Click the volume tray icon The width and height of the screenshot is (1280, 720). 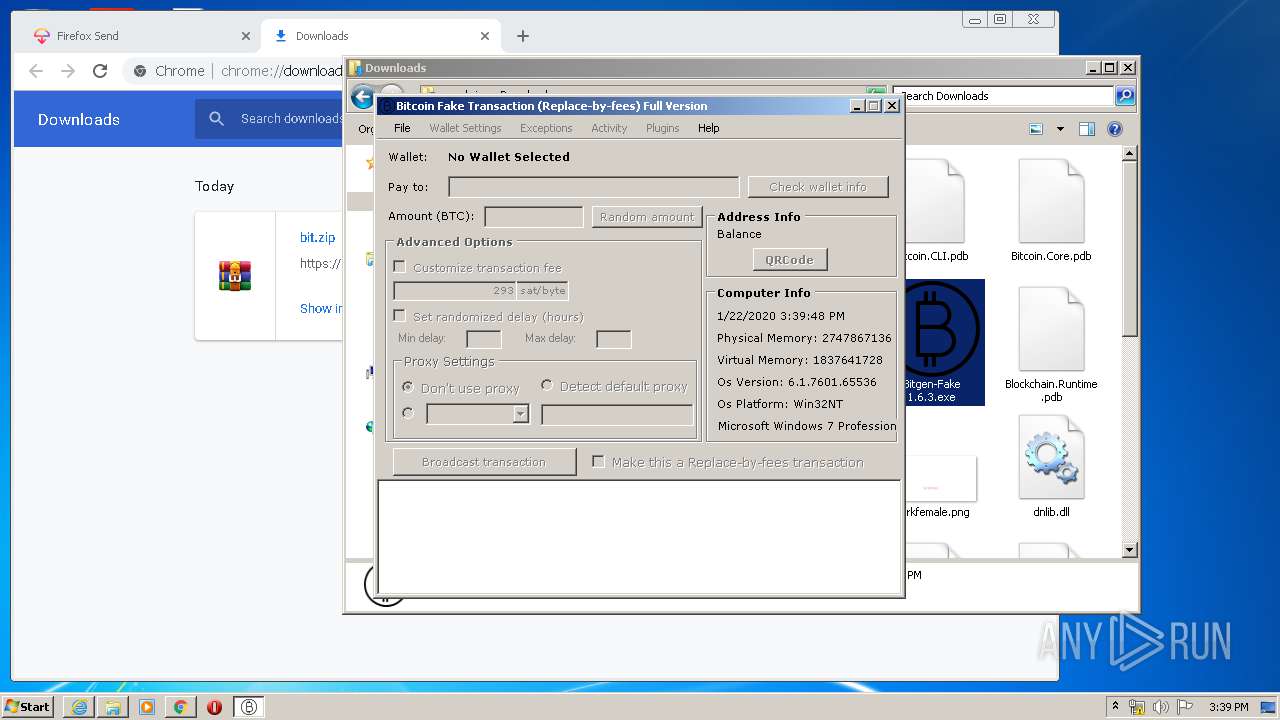[1160, 707]
